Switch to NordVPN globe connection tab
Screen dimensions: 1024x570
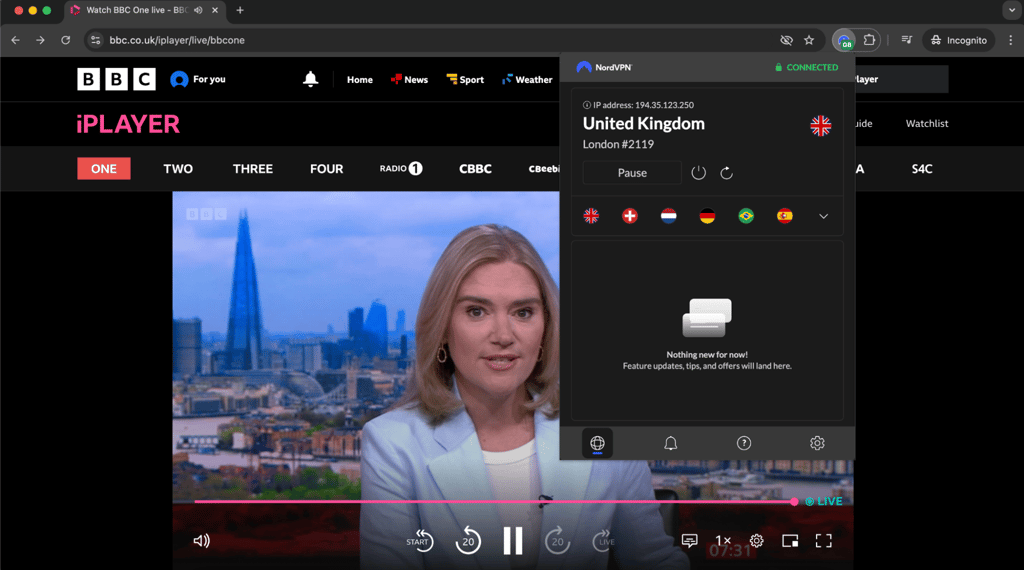597,443
